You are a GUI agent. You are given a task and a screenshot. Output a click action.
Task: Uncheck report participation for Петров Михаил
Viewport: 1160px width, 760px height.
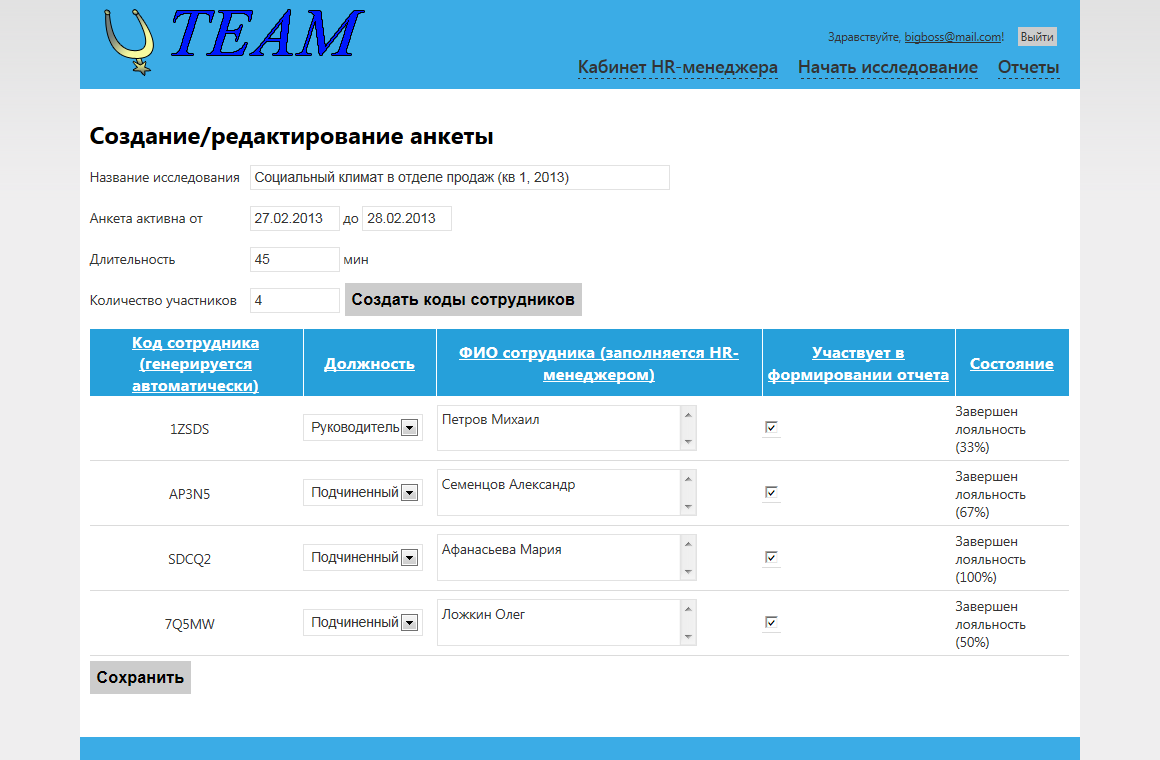tap(771, 428)
